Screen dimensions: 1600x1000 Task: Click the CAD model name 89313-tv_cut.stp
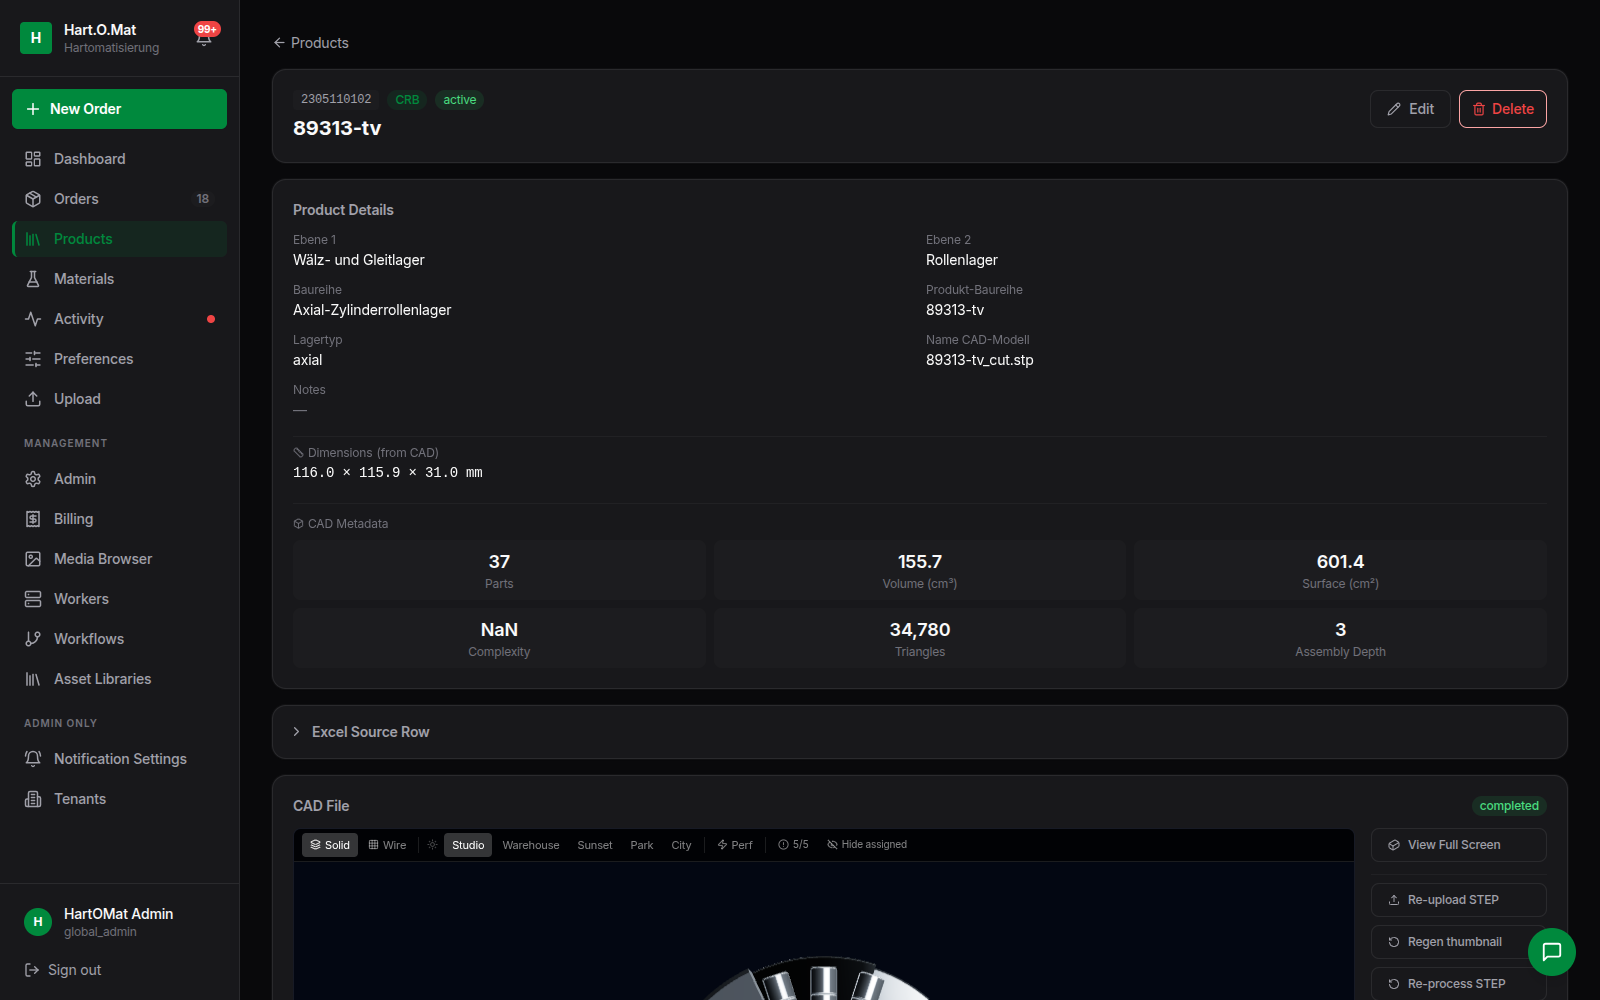click(980, 360)
